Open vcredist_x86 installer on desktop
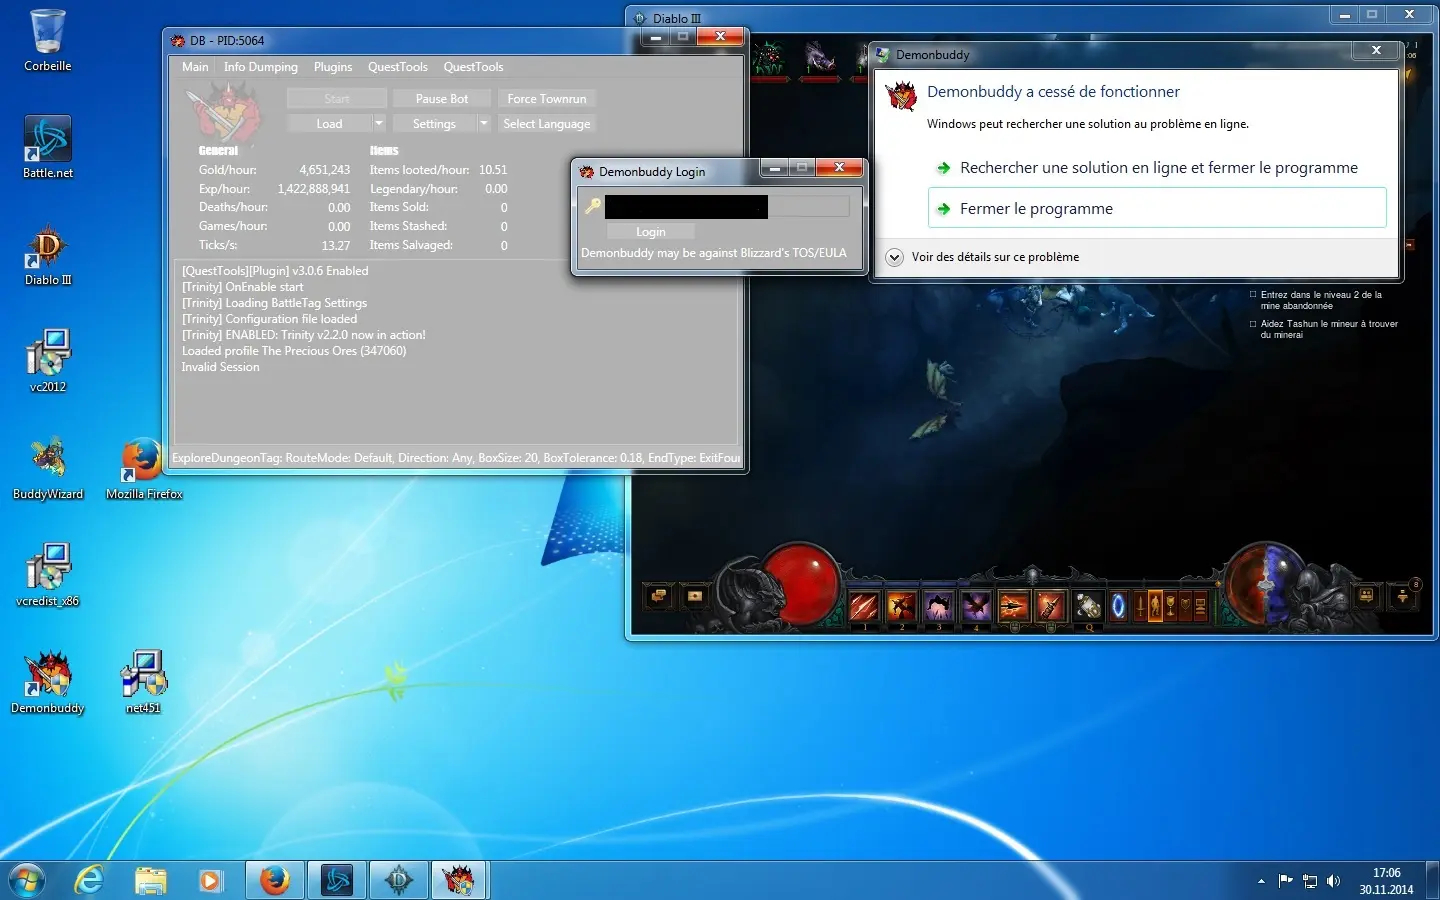This screenshot has width=1440, height=900. 48,575
